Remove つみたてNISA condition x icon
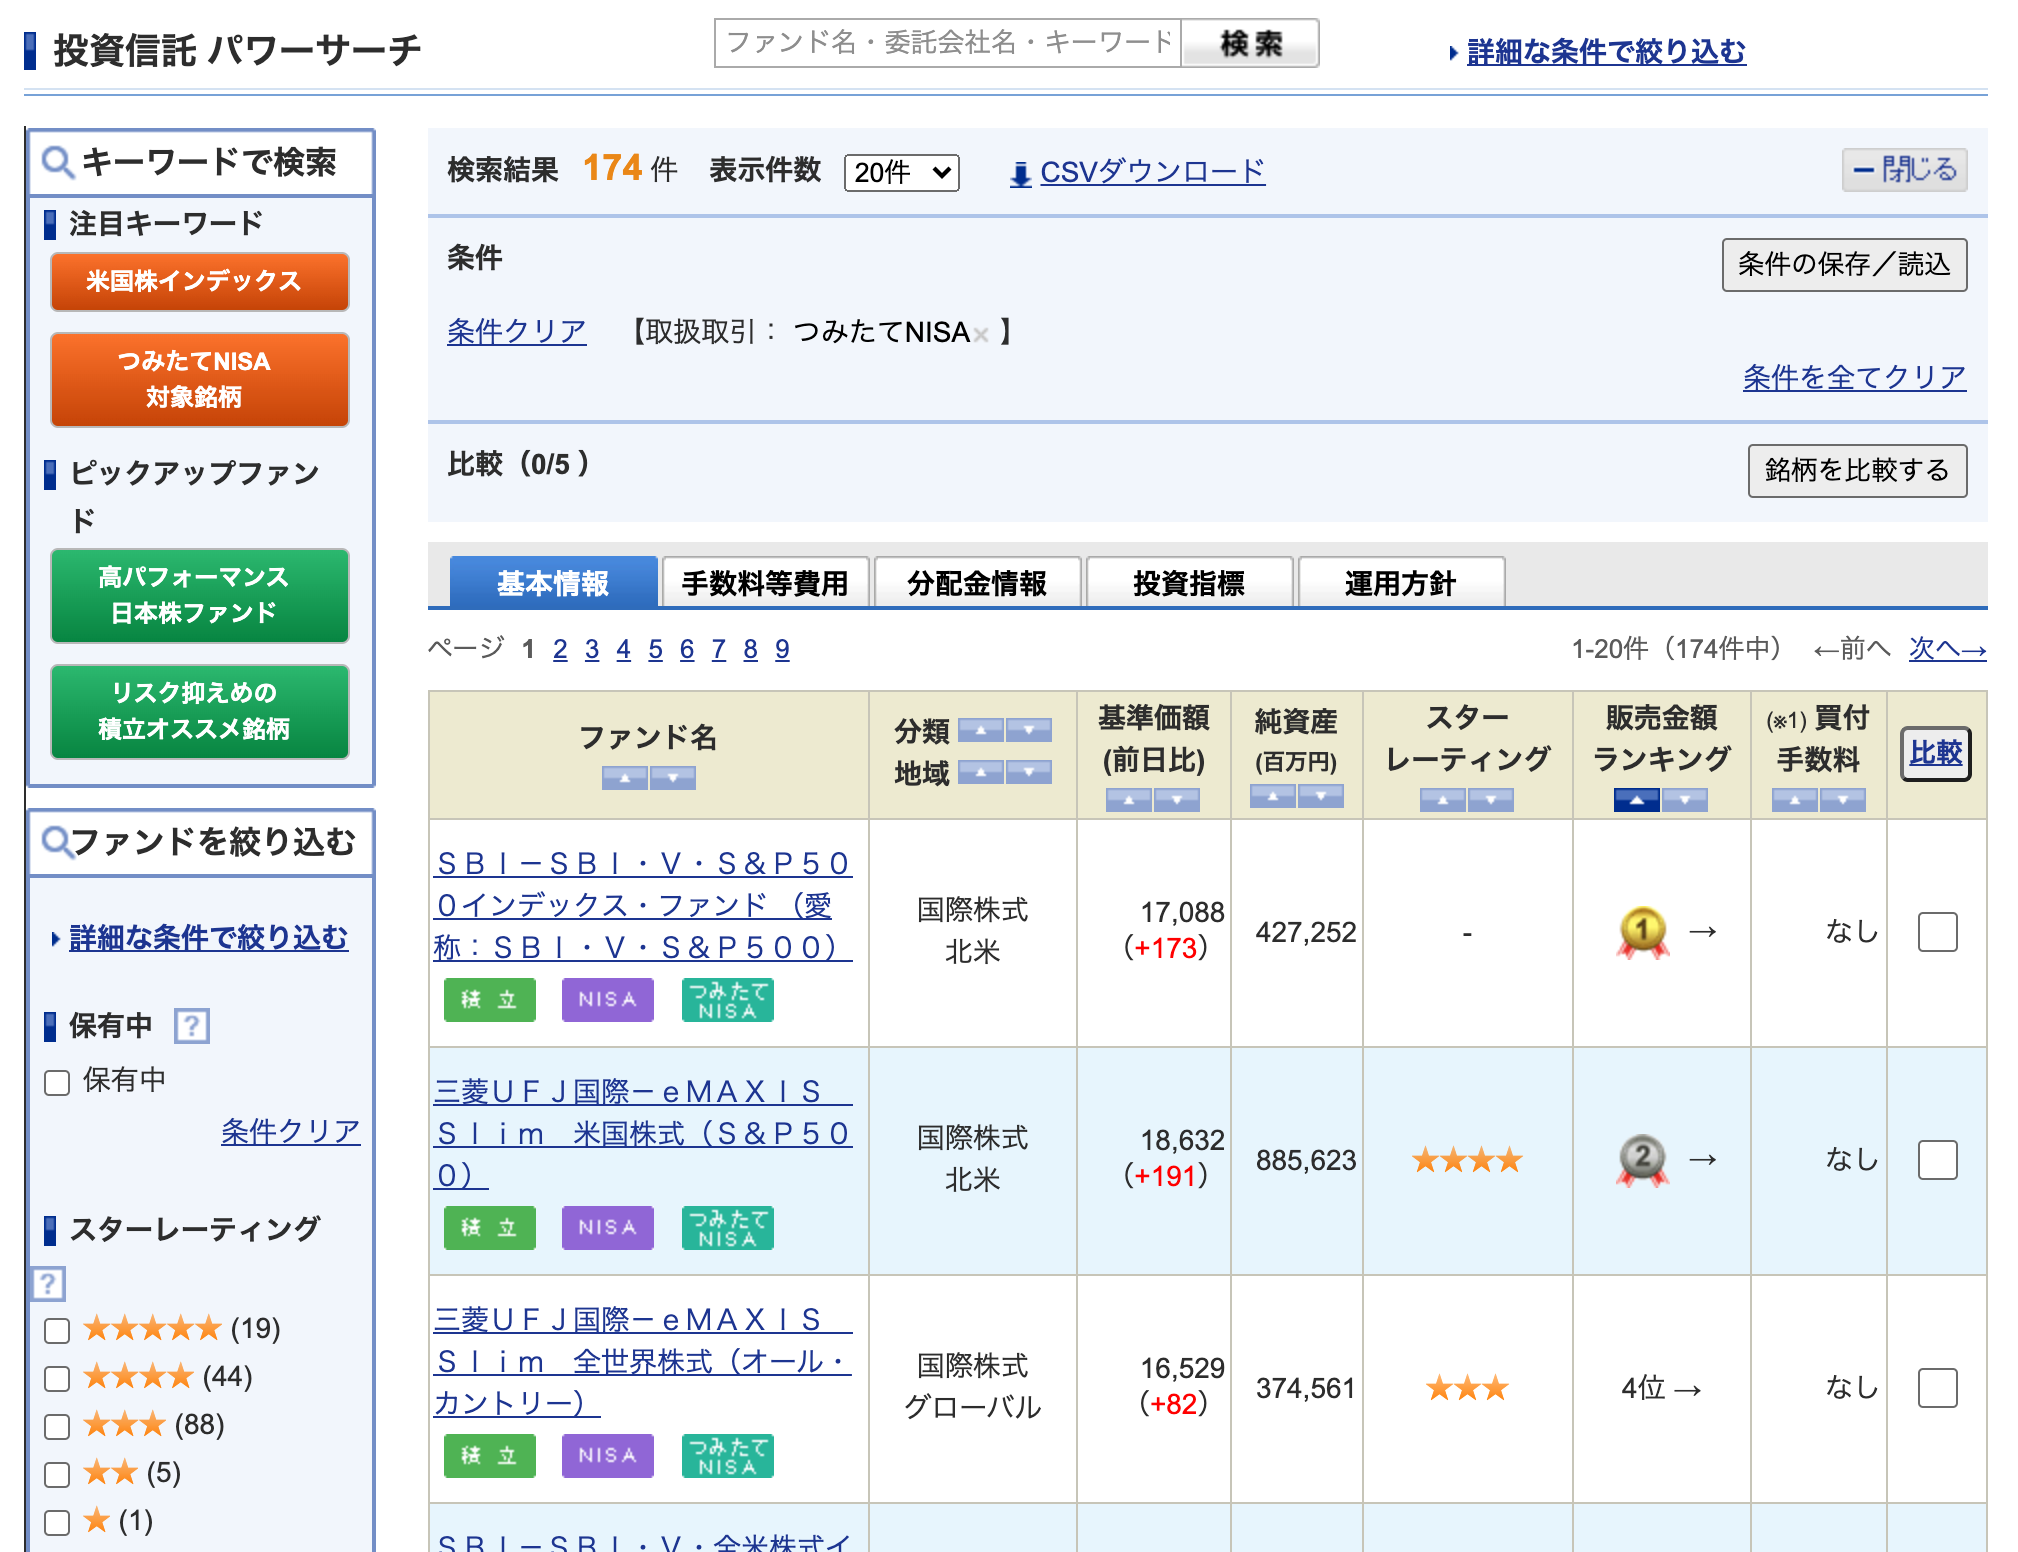The height and width of the screenshot is (1552, 2018). click(981, 335)
